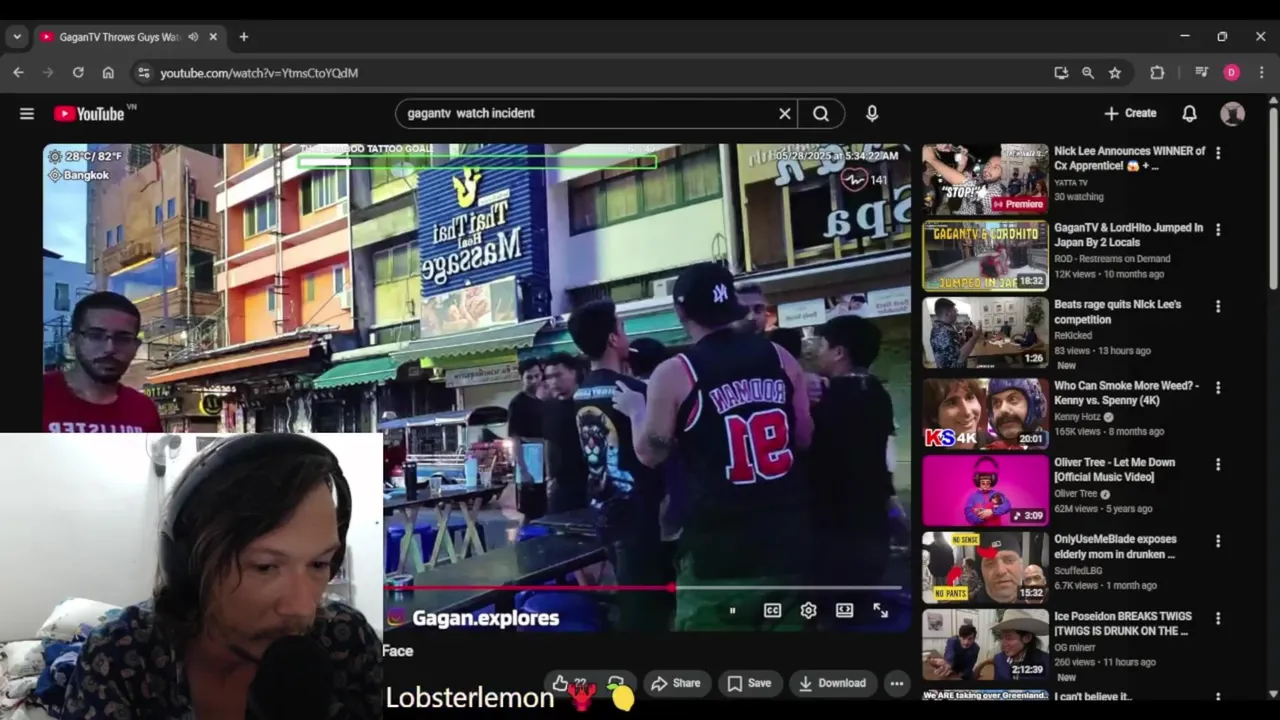Enter full screen on the player

[x=880, y=610]
